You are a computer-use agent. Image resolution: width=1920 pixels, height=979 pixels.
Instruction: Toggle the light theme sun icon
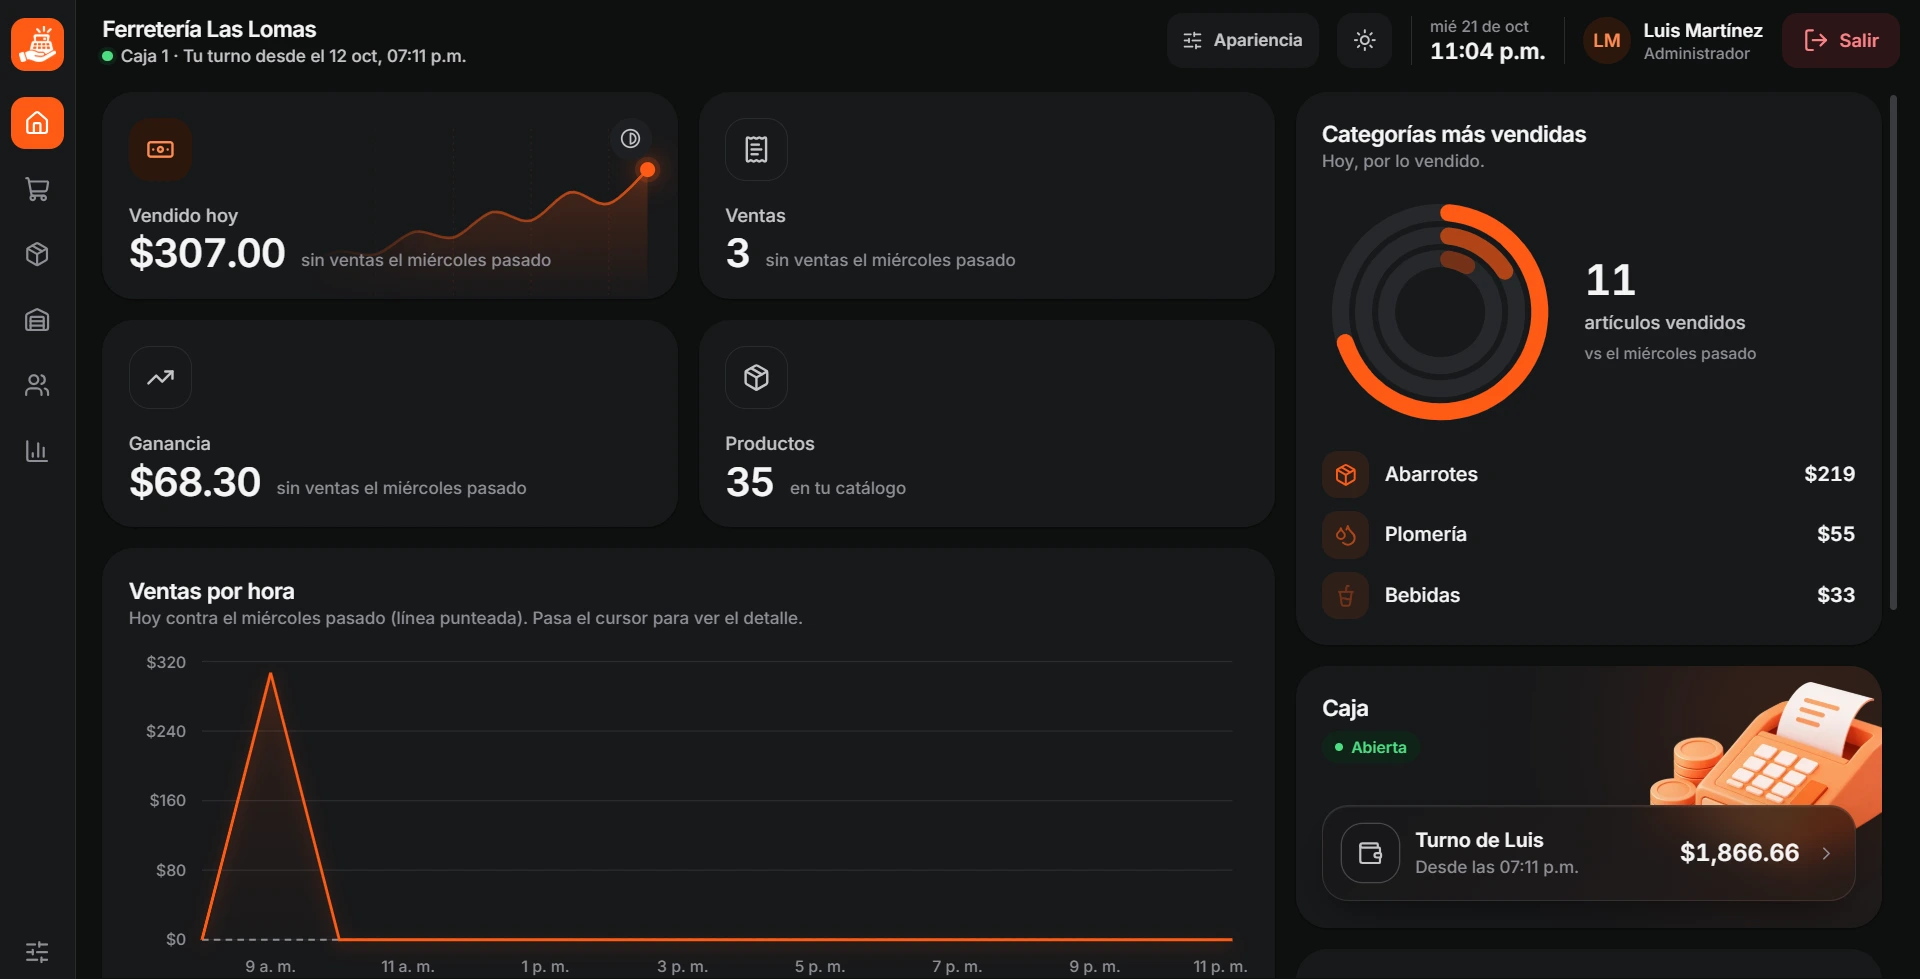click(x=1364, y=40)
